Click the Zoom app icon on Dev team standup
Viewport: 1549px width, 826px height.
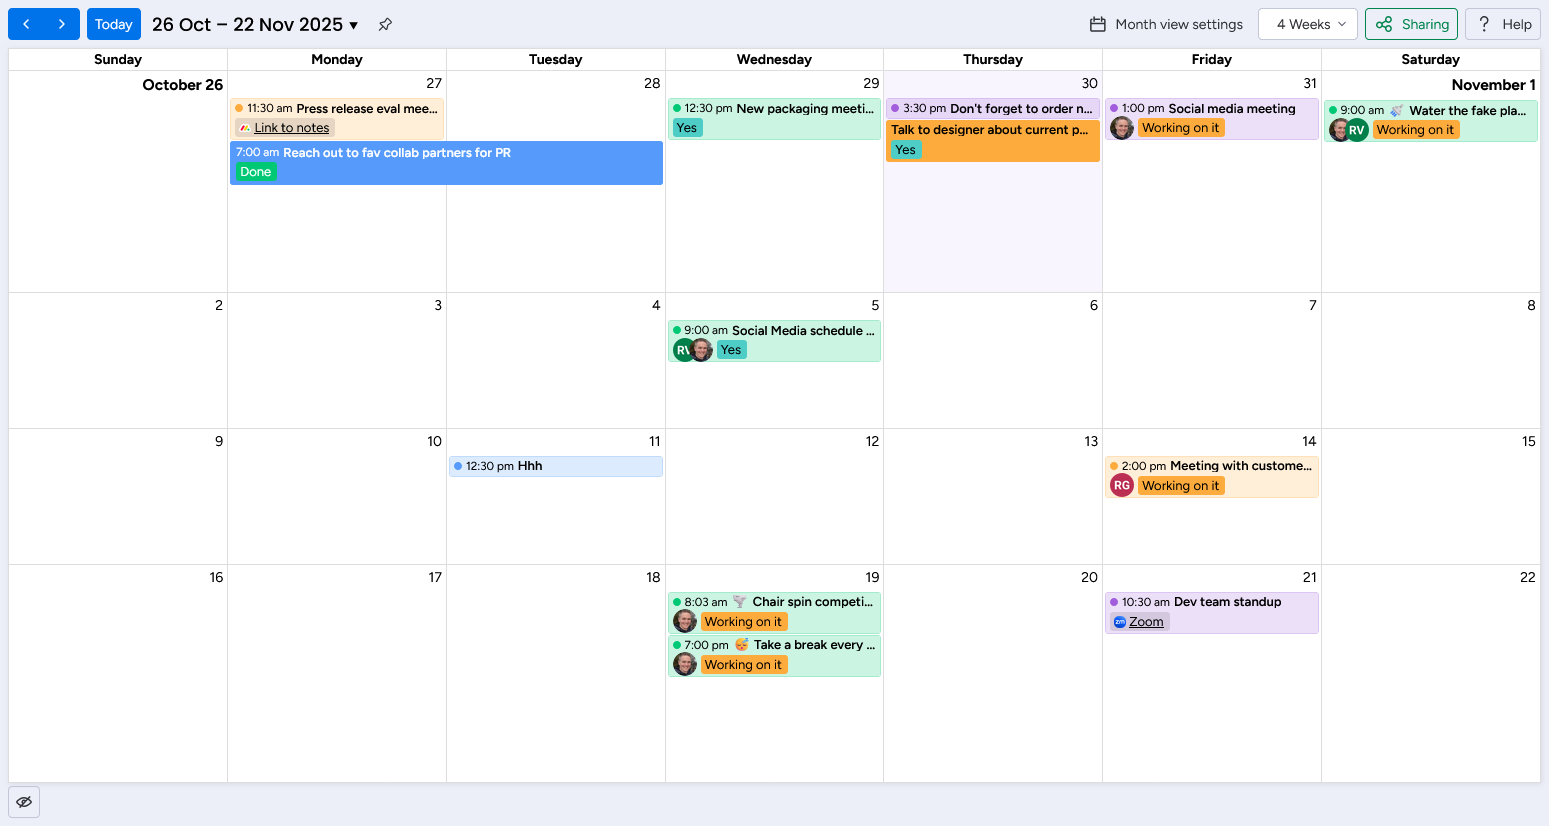[1119, 621]
